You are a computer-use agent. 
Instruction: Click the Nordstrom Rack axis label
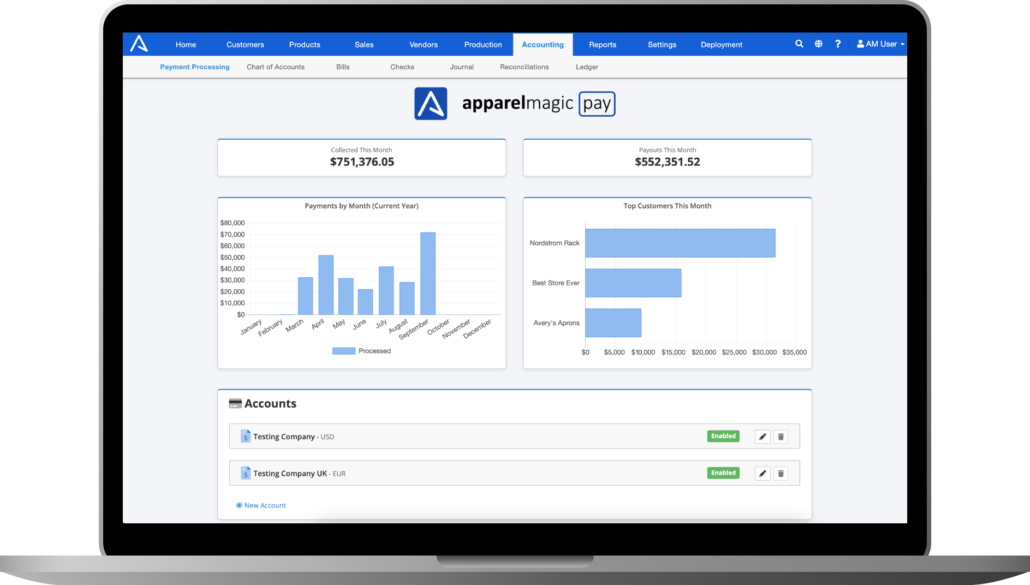click(554, 243)
